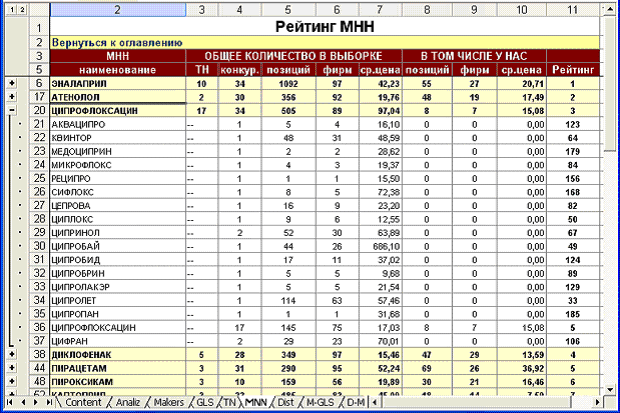Click the наименование heading cell
The width and height of the screenshot is (620, 413).
click(x=118, y=70)
